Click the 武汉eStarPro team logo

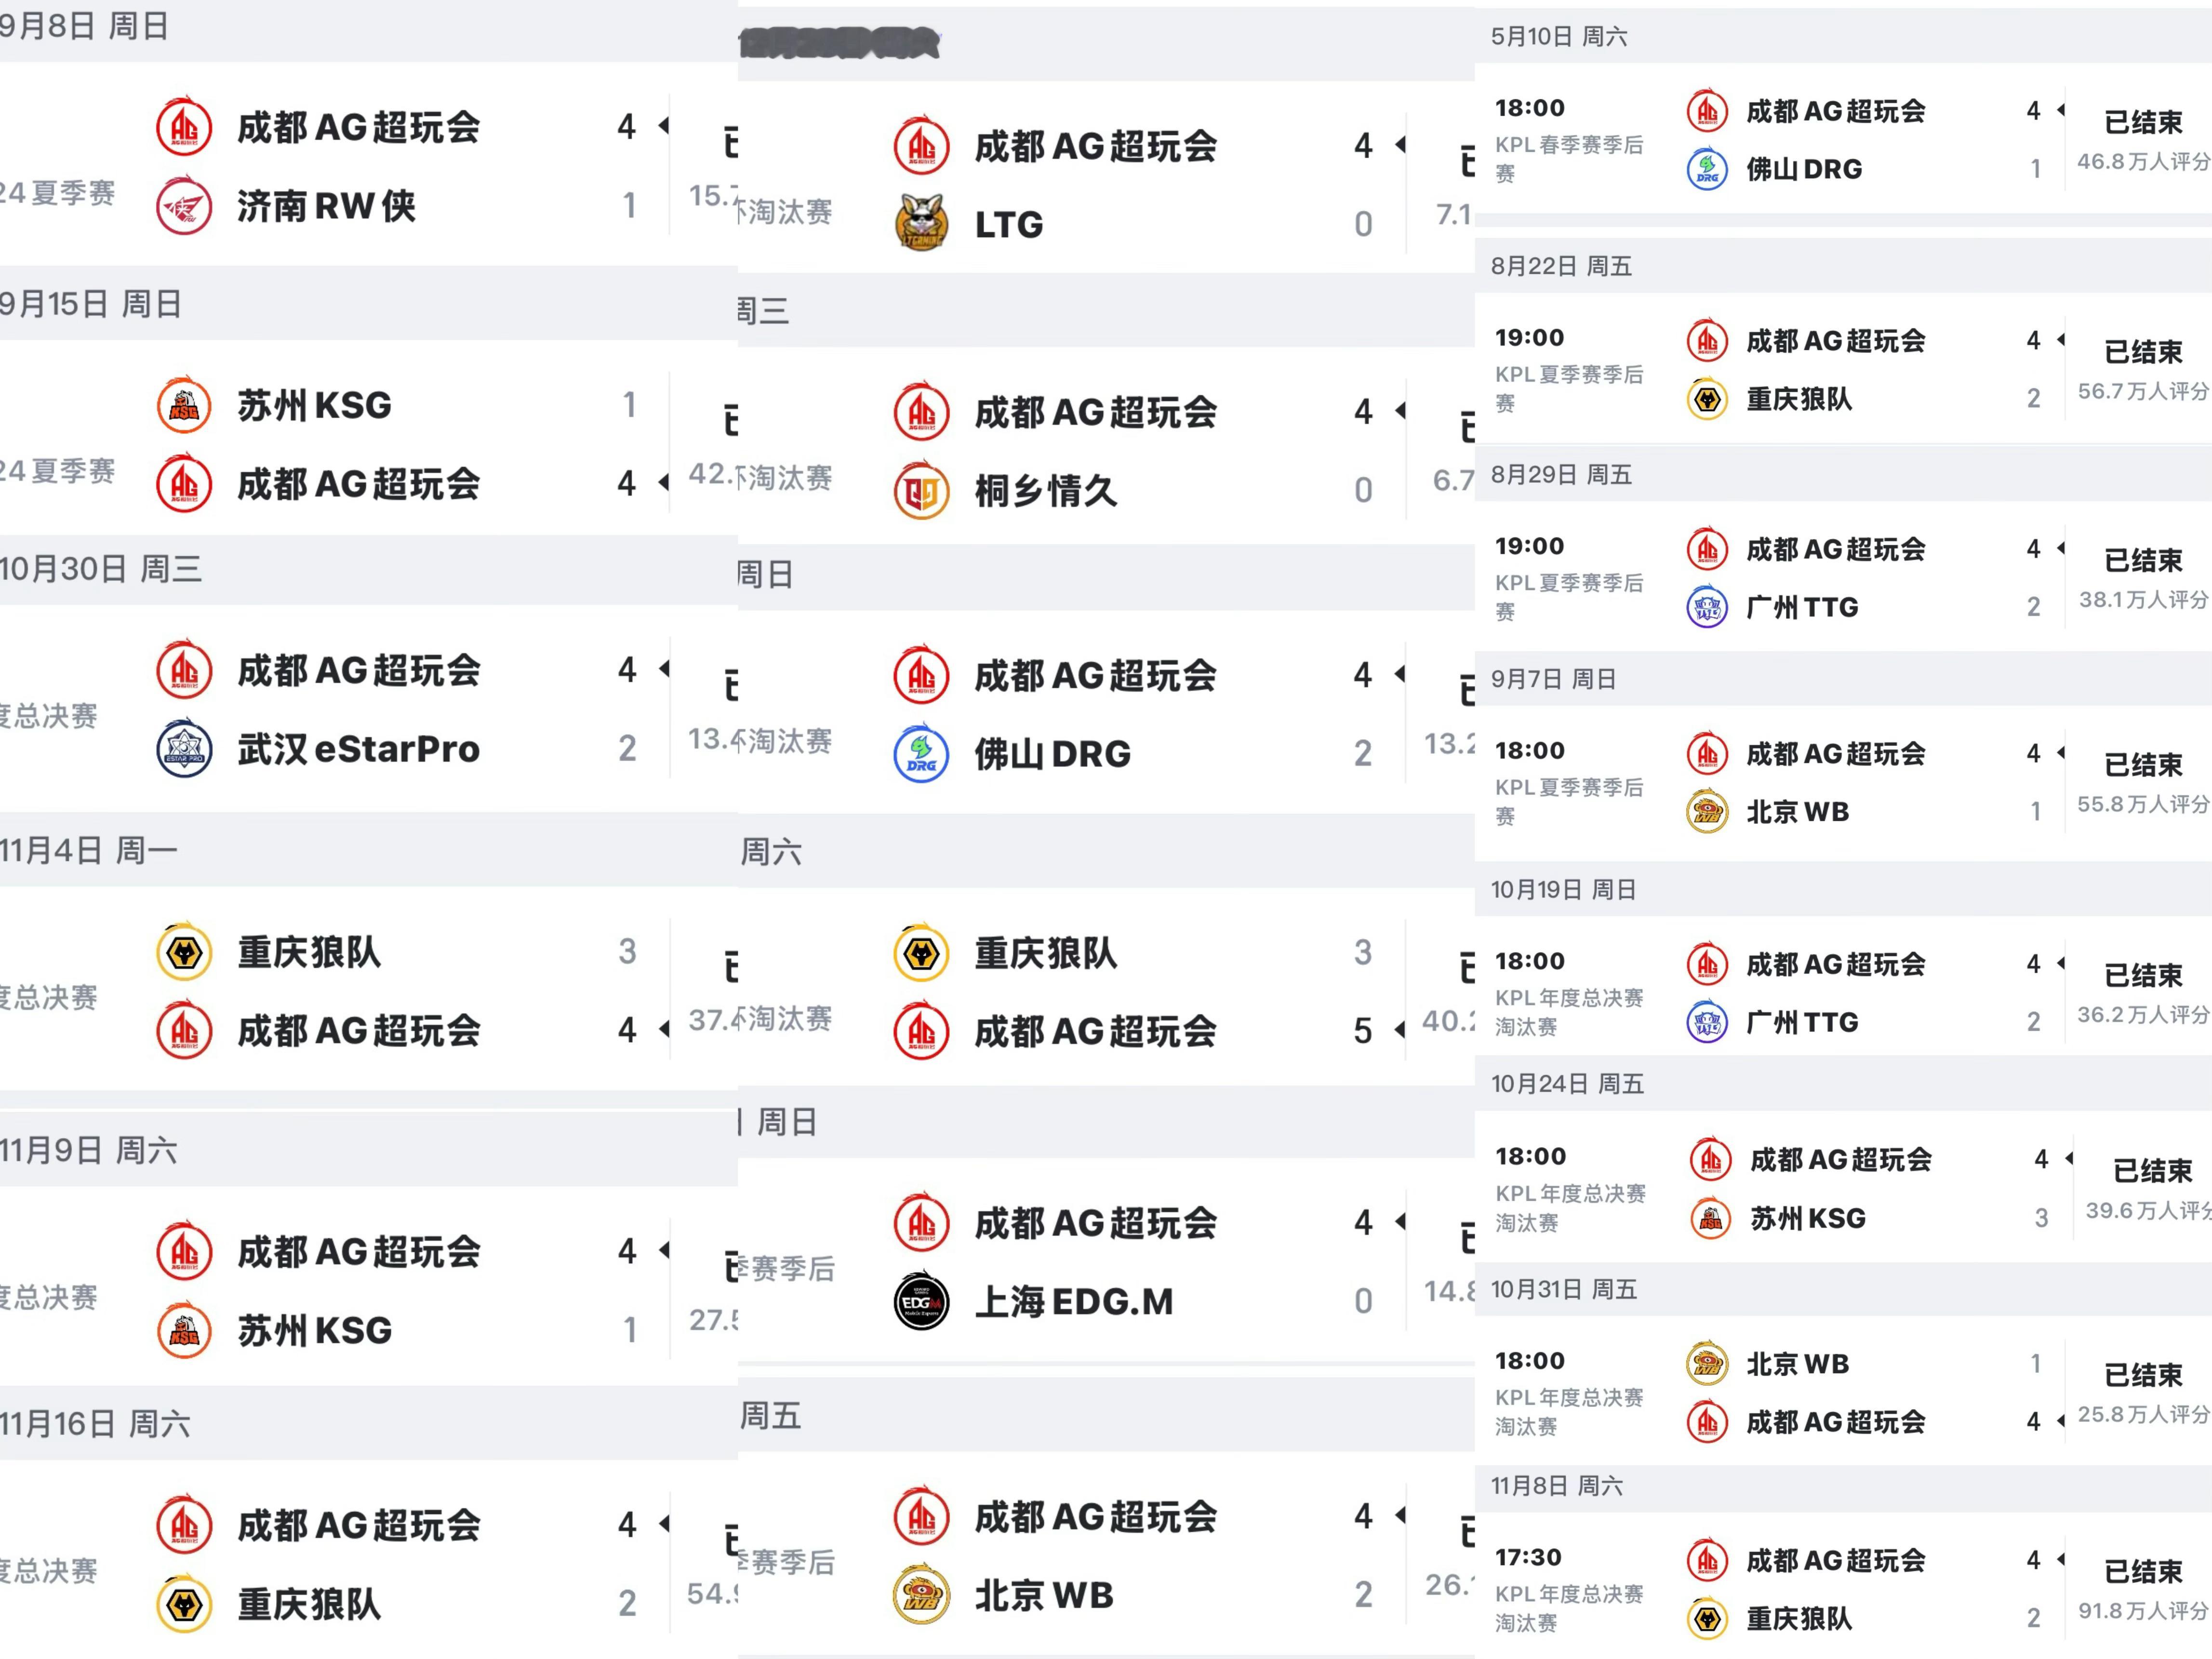(184, 748)
